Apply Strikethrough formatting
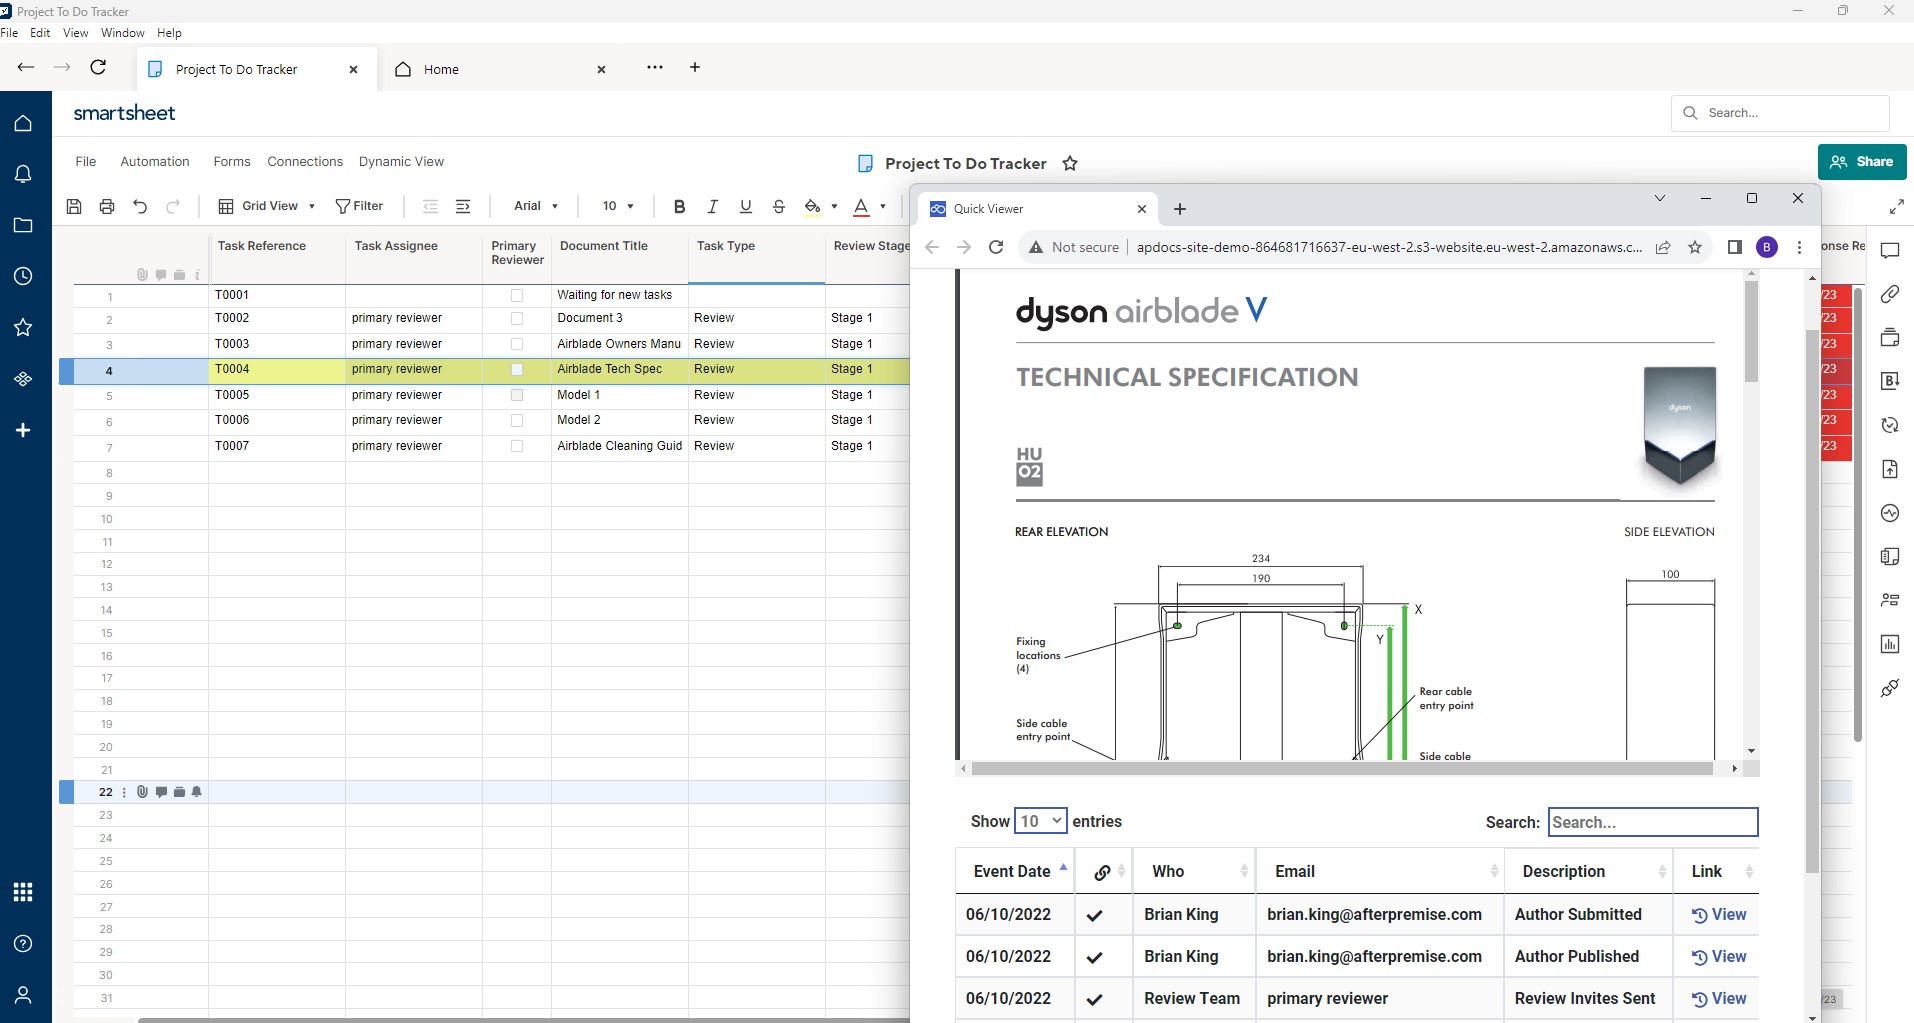The width and height of the screenshot is (1914, 1023). point(779,206)
